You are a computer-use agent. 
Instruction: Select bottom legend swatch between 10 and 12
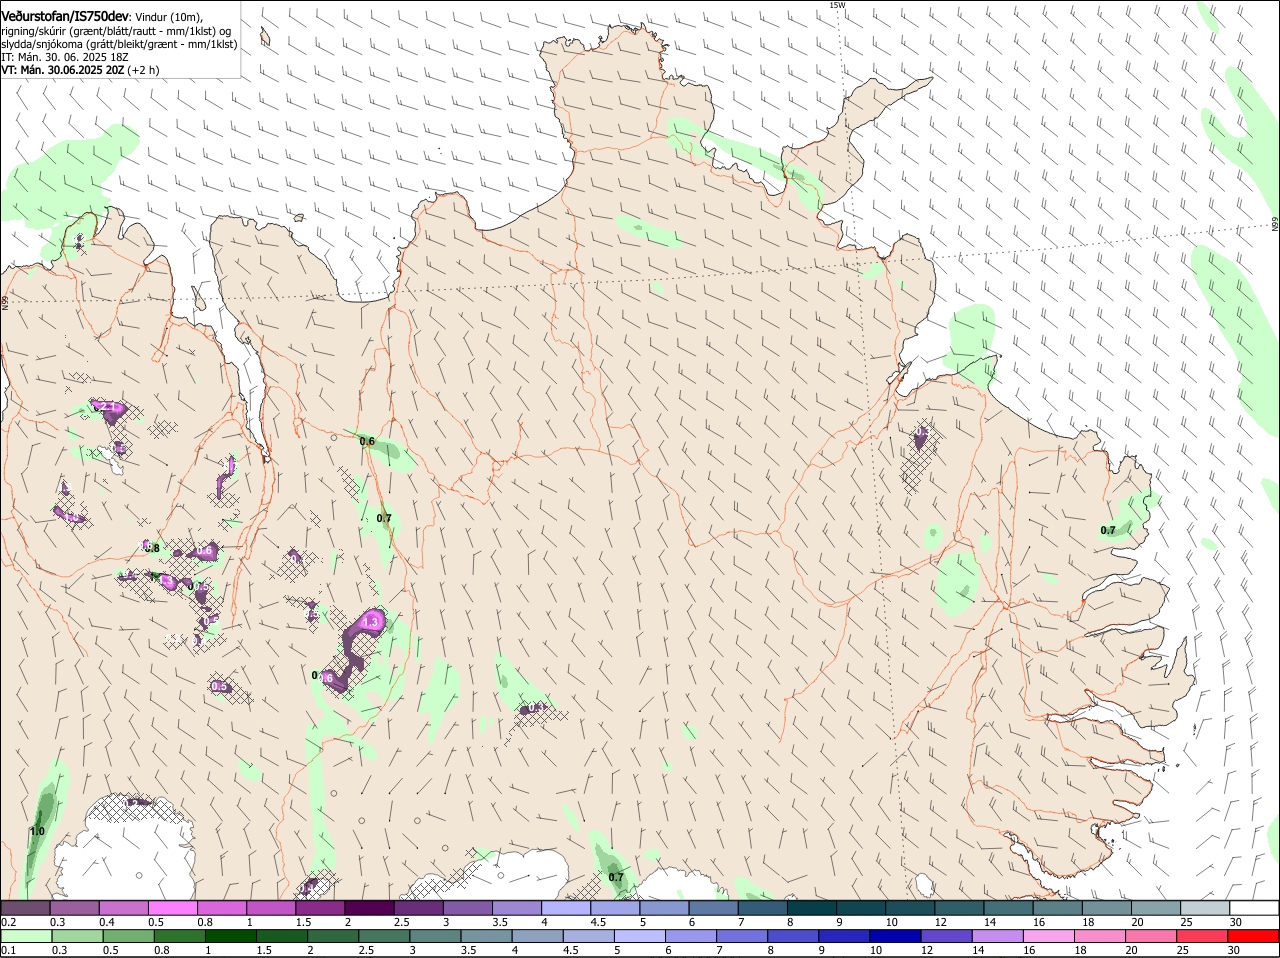point(895,936)
